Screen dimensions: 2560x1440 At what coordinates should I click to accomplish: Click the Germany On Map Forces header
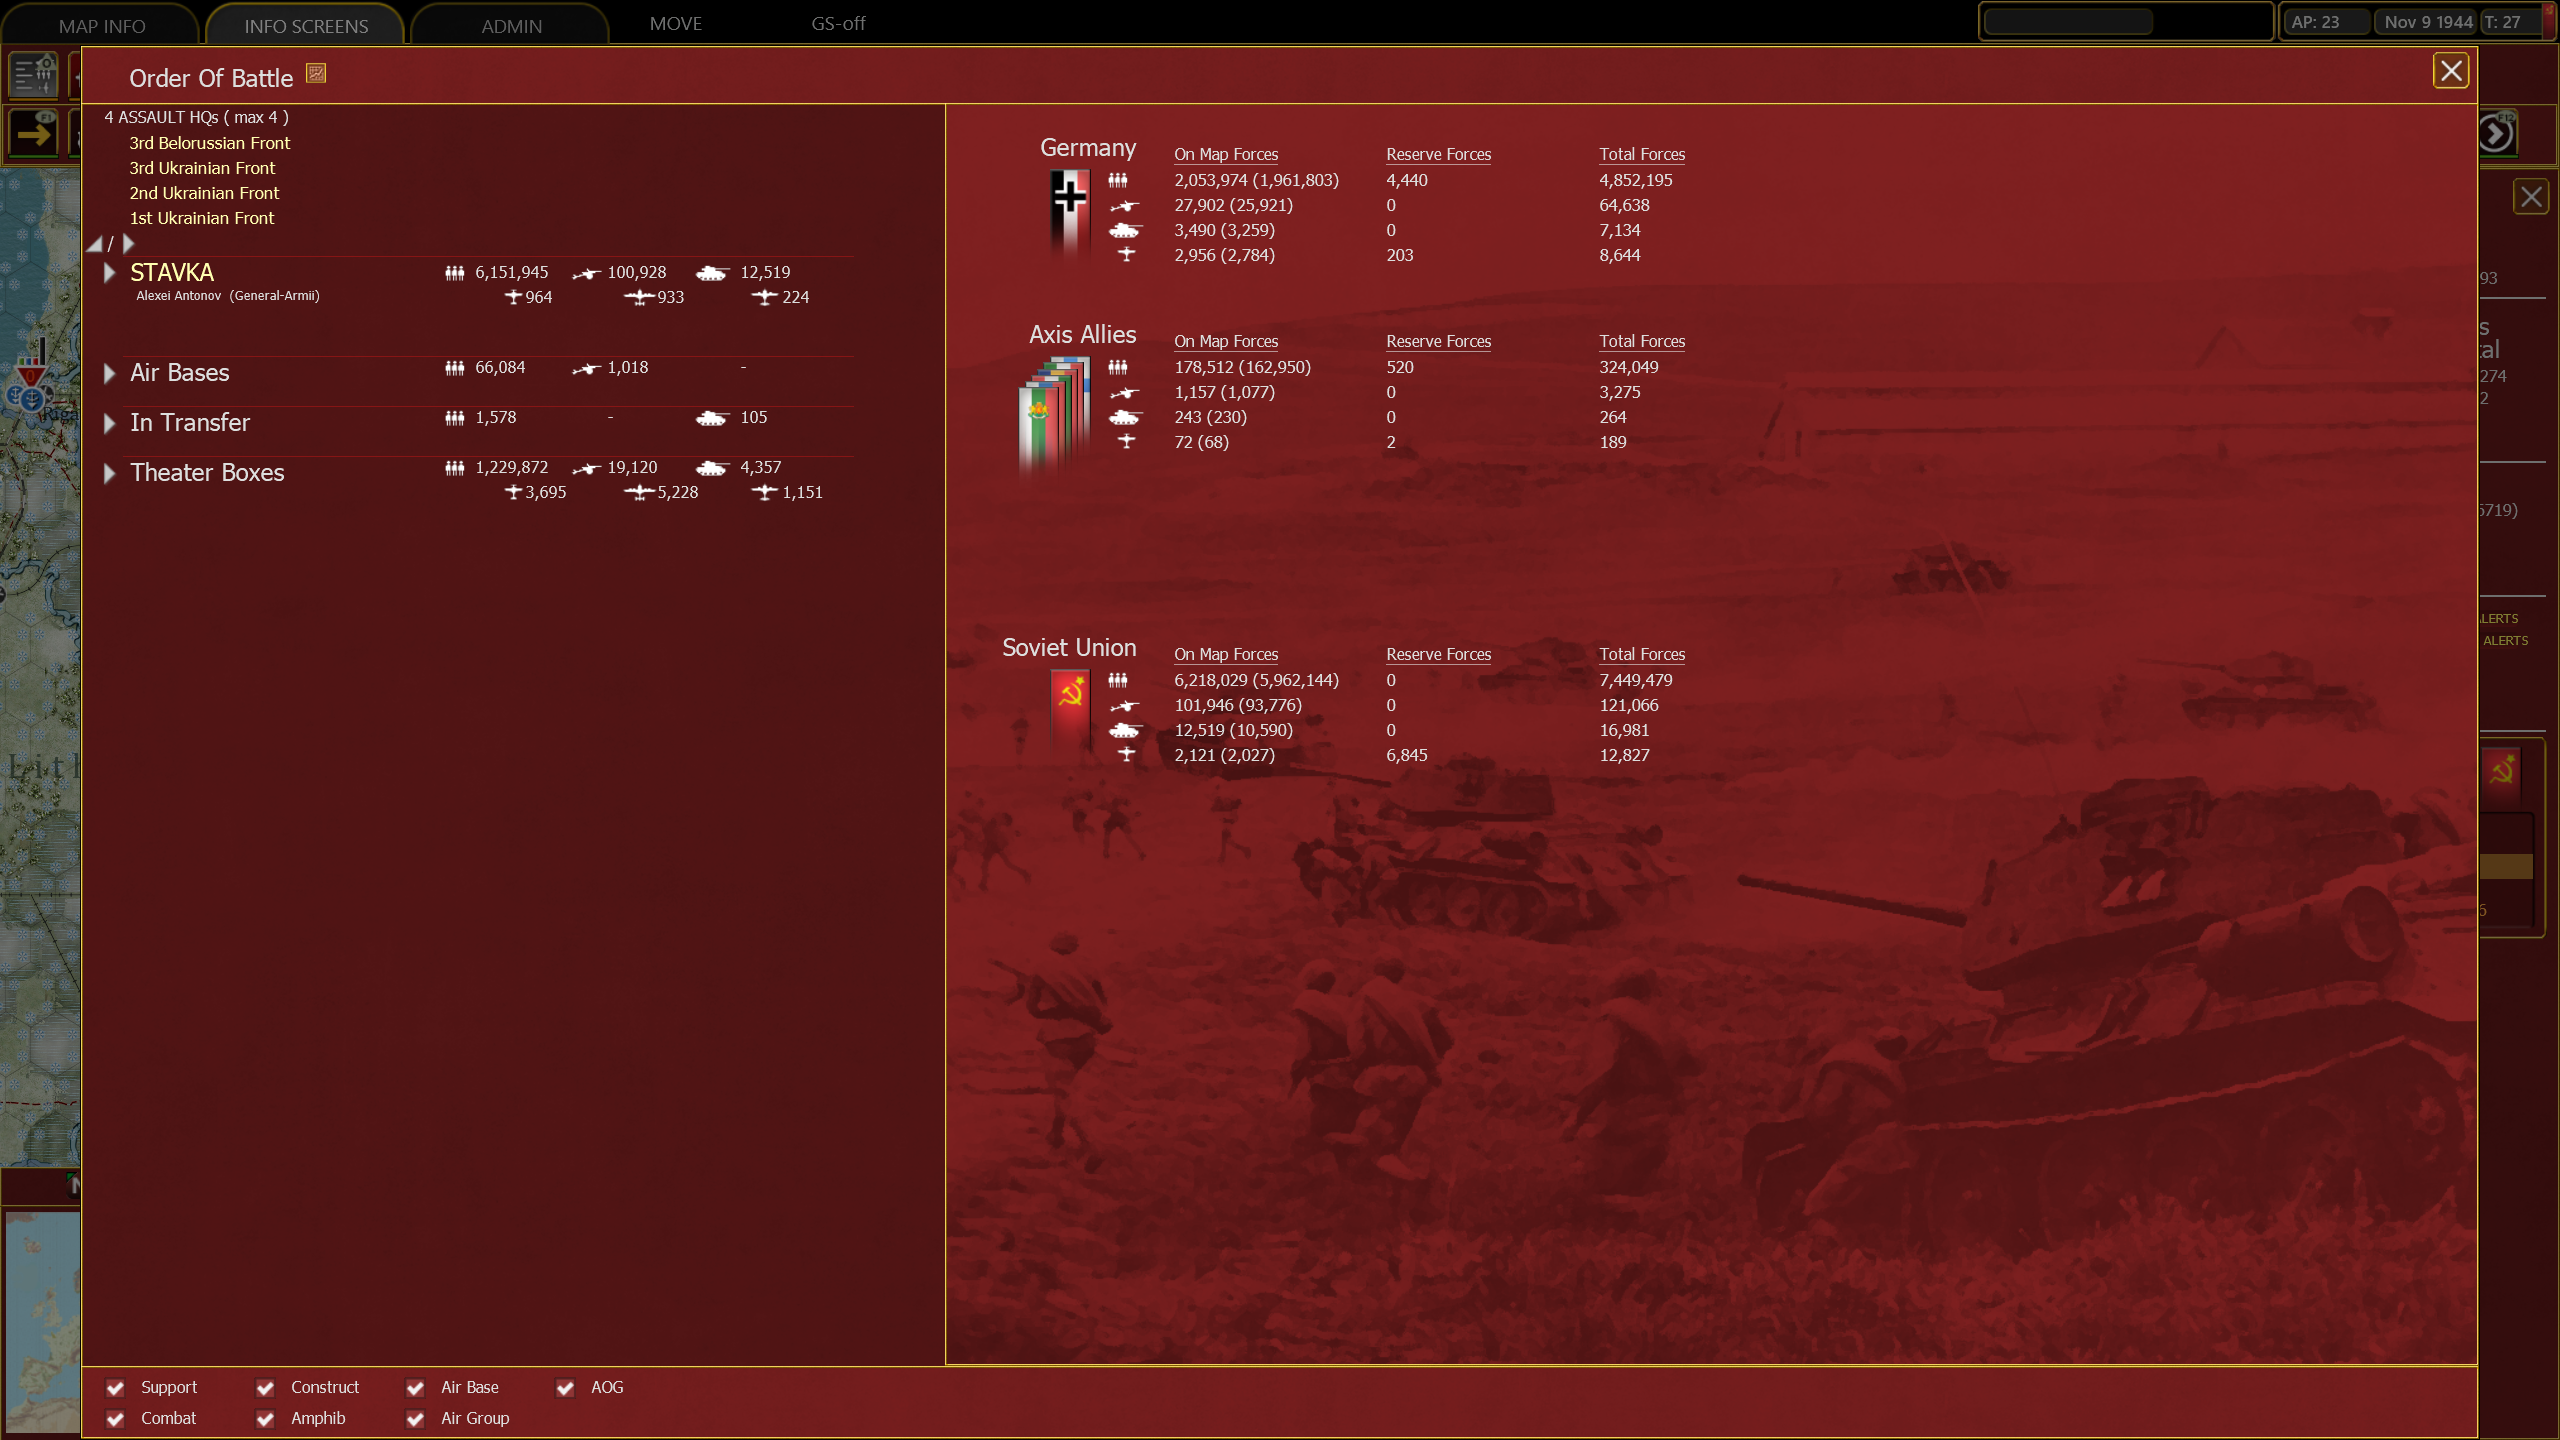pos(1226,154)
